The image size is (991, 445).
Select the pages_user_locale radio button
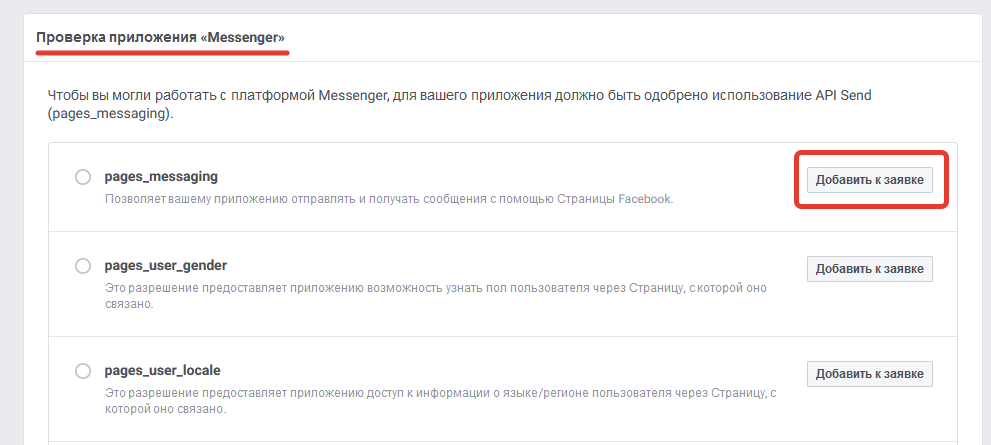[x=83, y=371]
